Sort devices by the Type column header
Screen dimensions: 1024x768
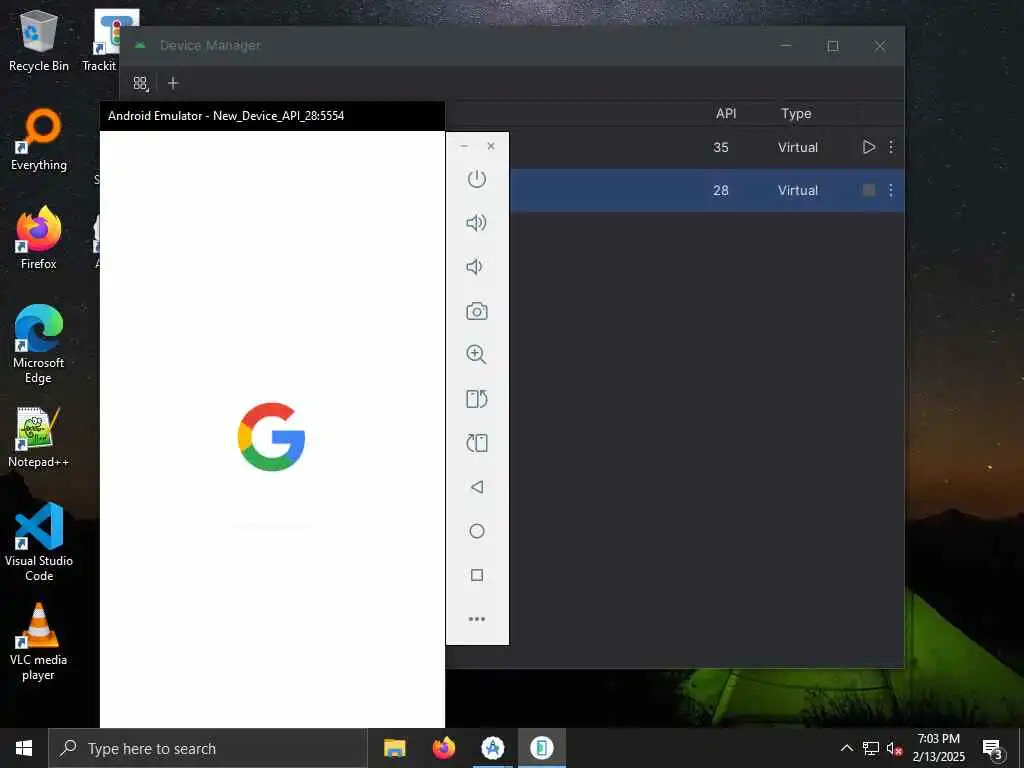796,114
